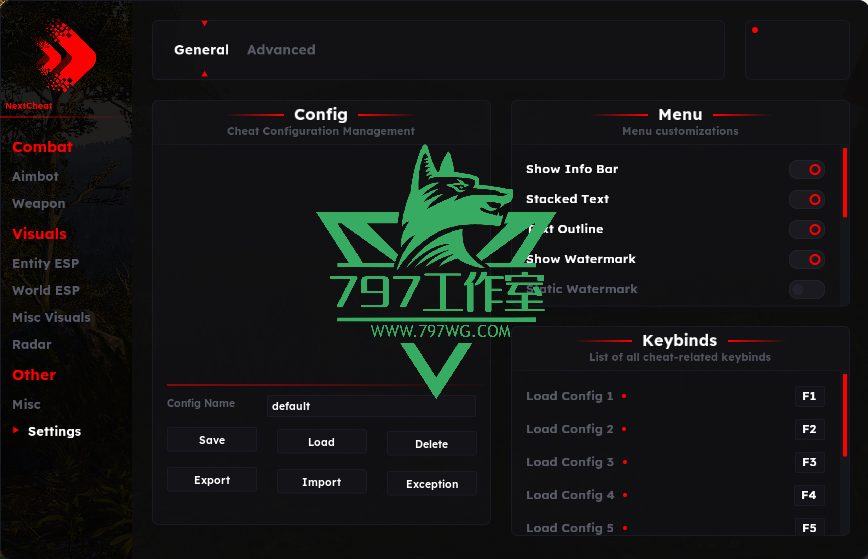Click the red dot in the top-right panel
This screenshot has width=868, height=559.
755,30
